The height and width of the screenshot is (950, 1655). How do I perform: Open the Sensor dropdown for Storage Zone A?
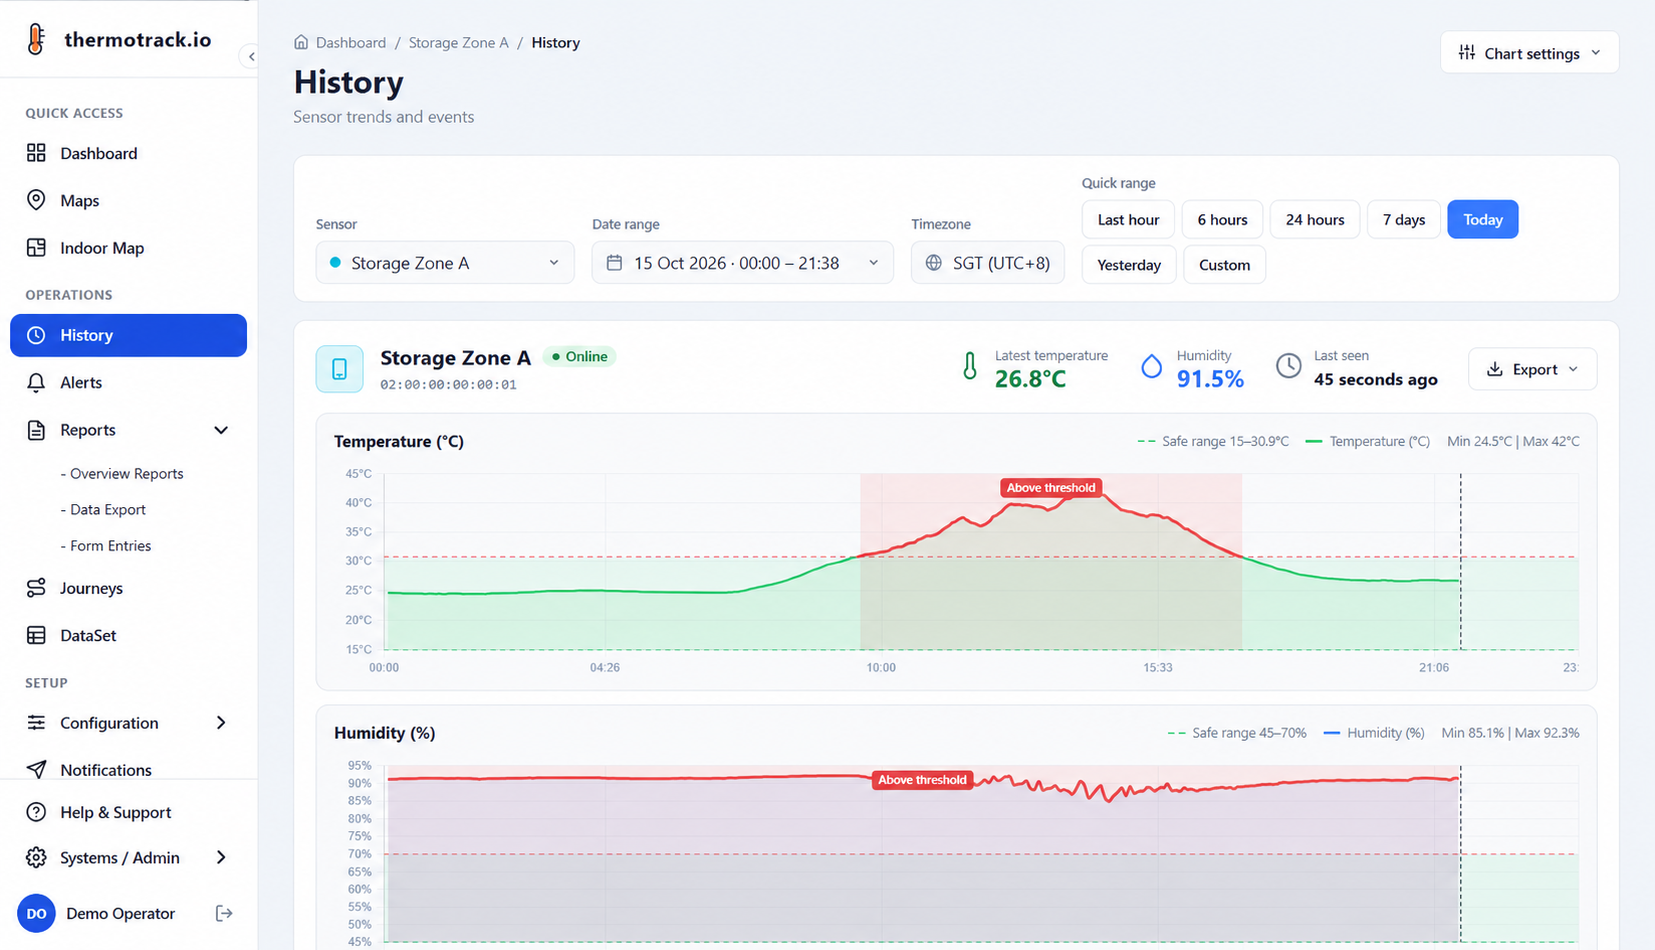(445, 263)
